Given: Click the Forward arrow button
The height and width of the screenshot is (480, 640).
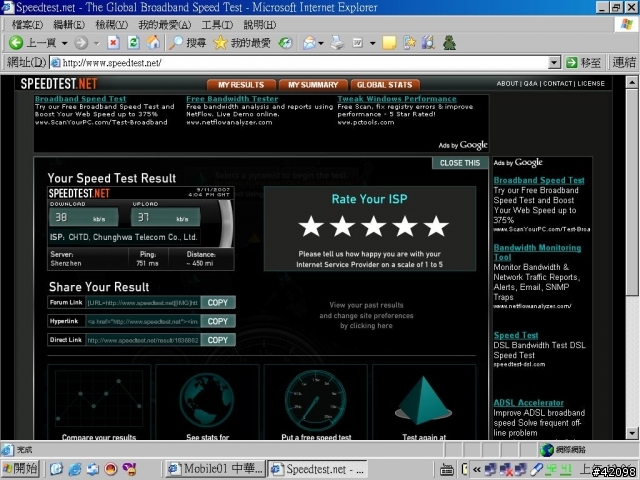Looking at the screenshot, I should tap(81, 42).
